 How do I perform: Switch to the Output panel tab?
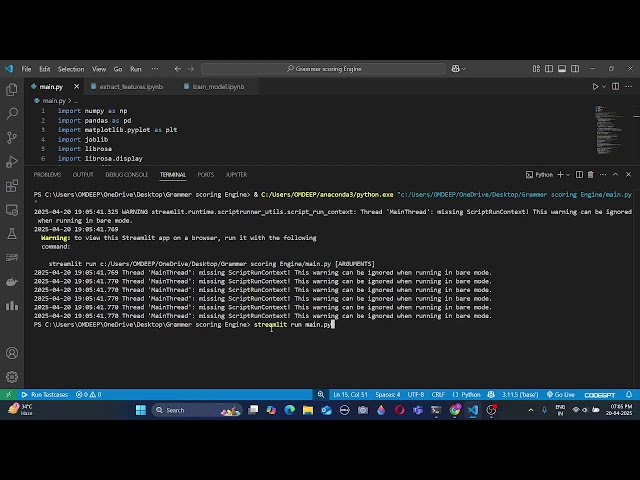pos(83,175)
